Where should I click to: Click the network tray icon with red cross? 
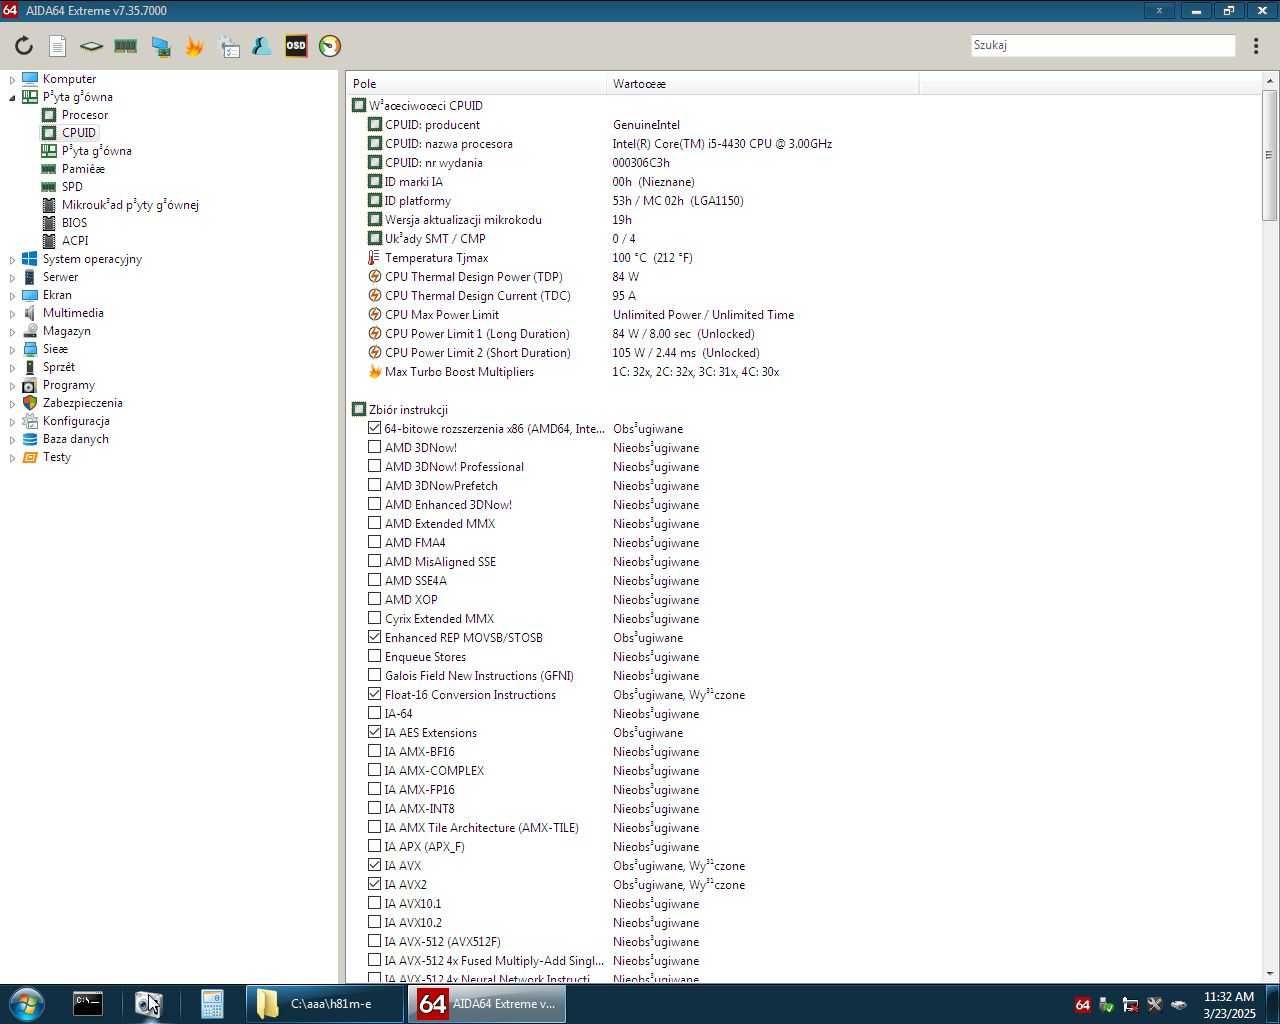coord(1130,1005)
